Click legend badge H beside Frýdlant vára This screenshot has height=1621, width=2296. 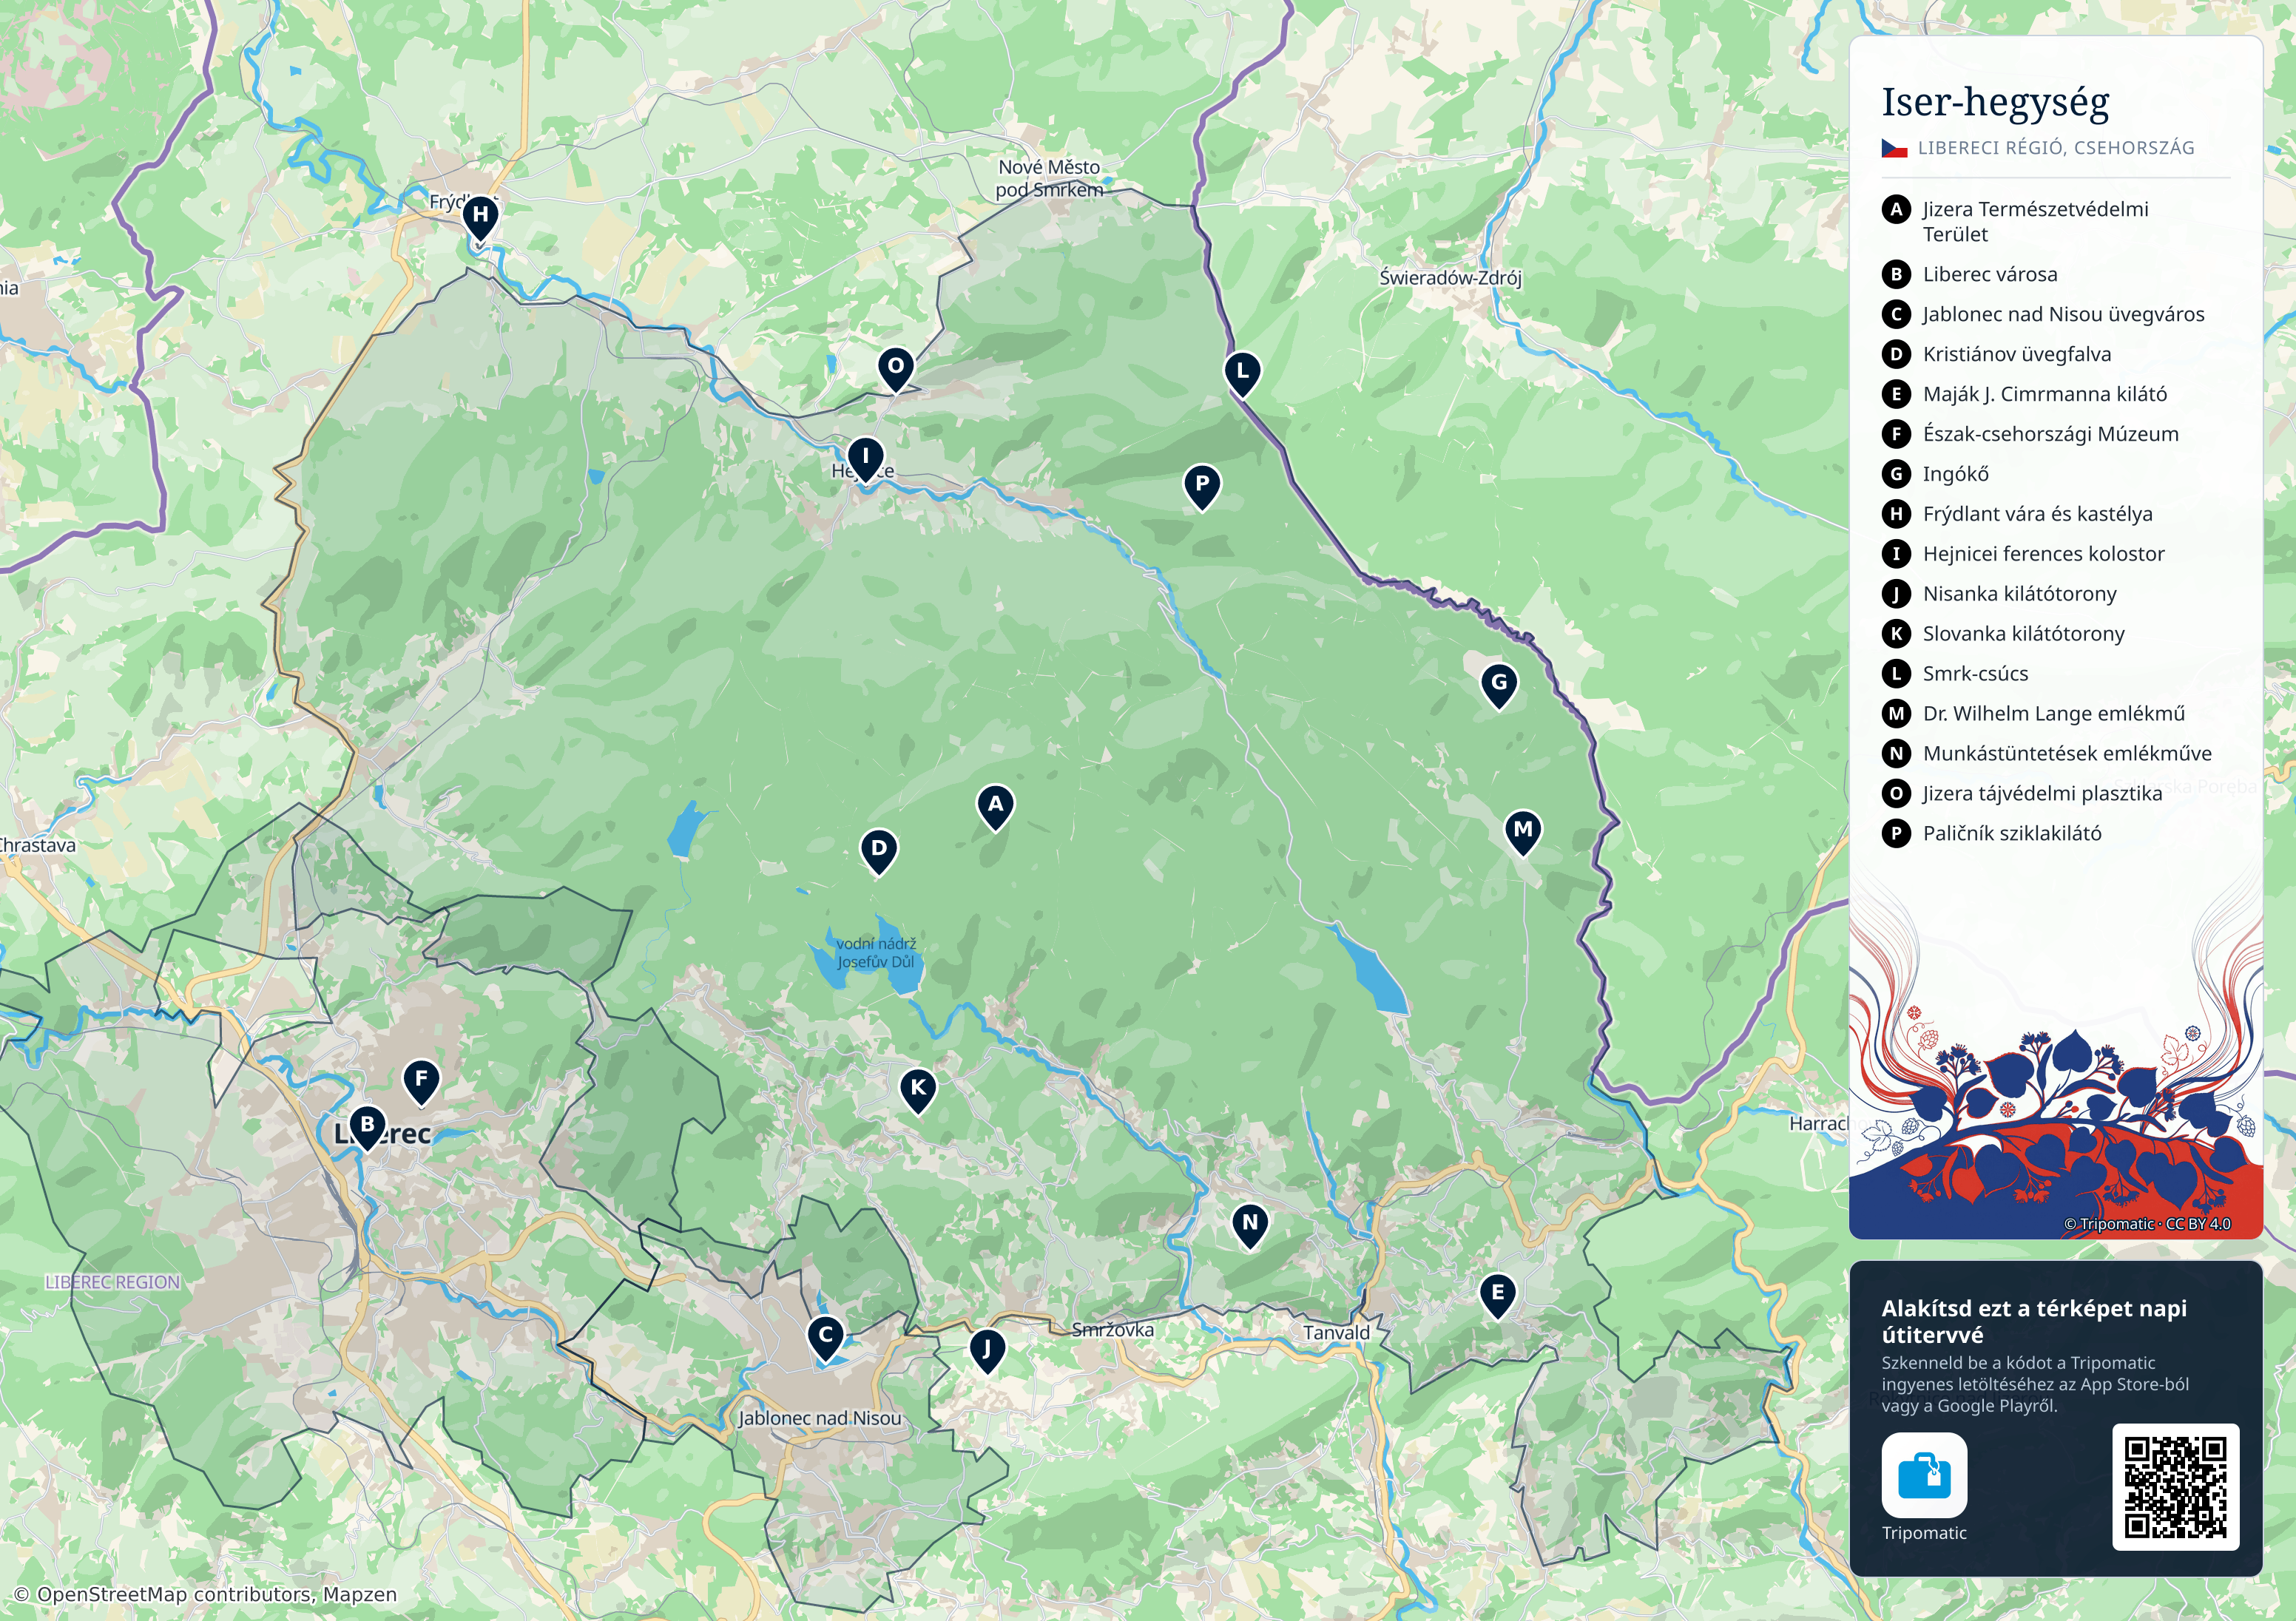(1896, 514)
